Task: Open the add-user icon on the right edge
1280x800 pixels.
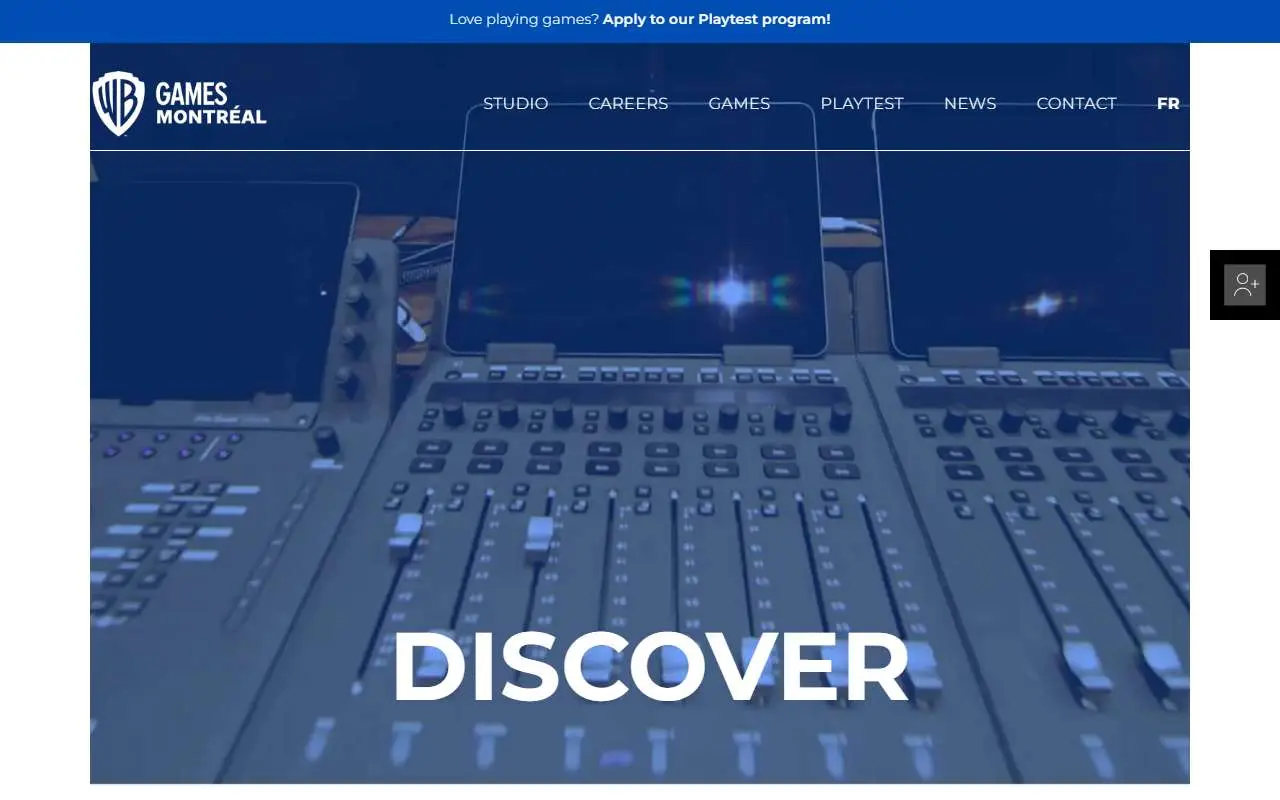Action: pyautogui.click(x=1245, y=285)
